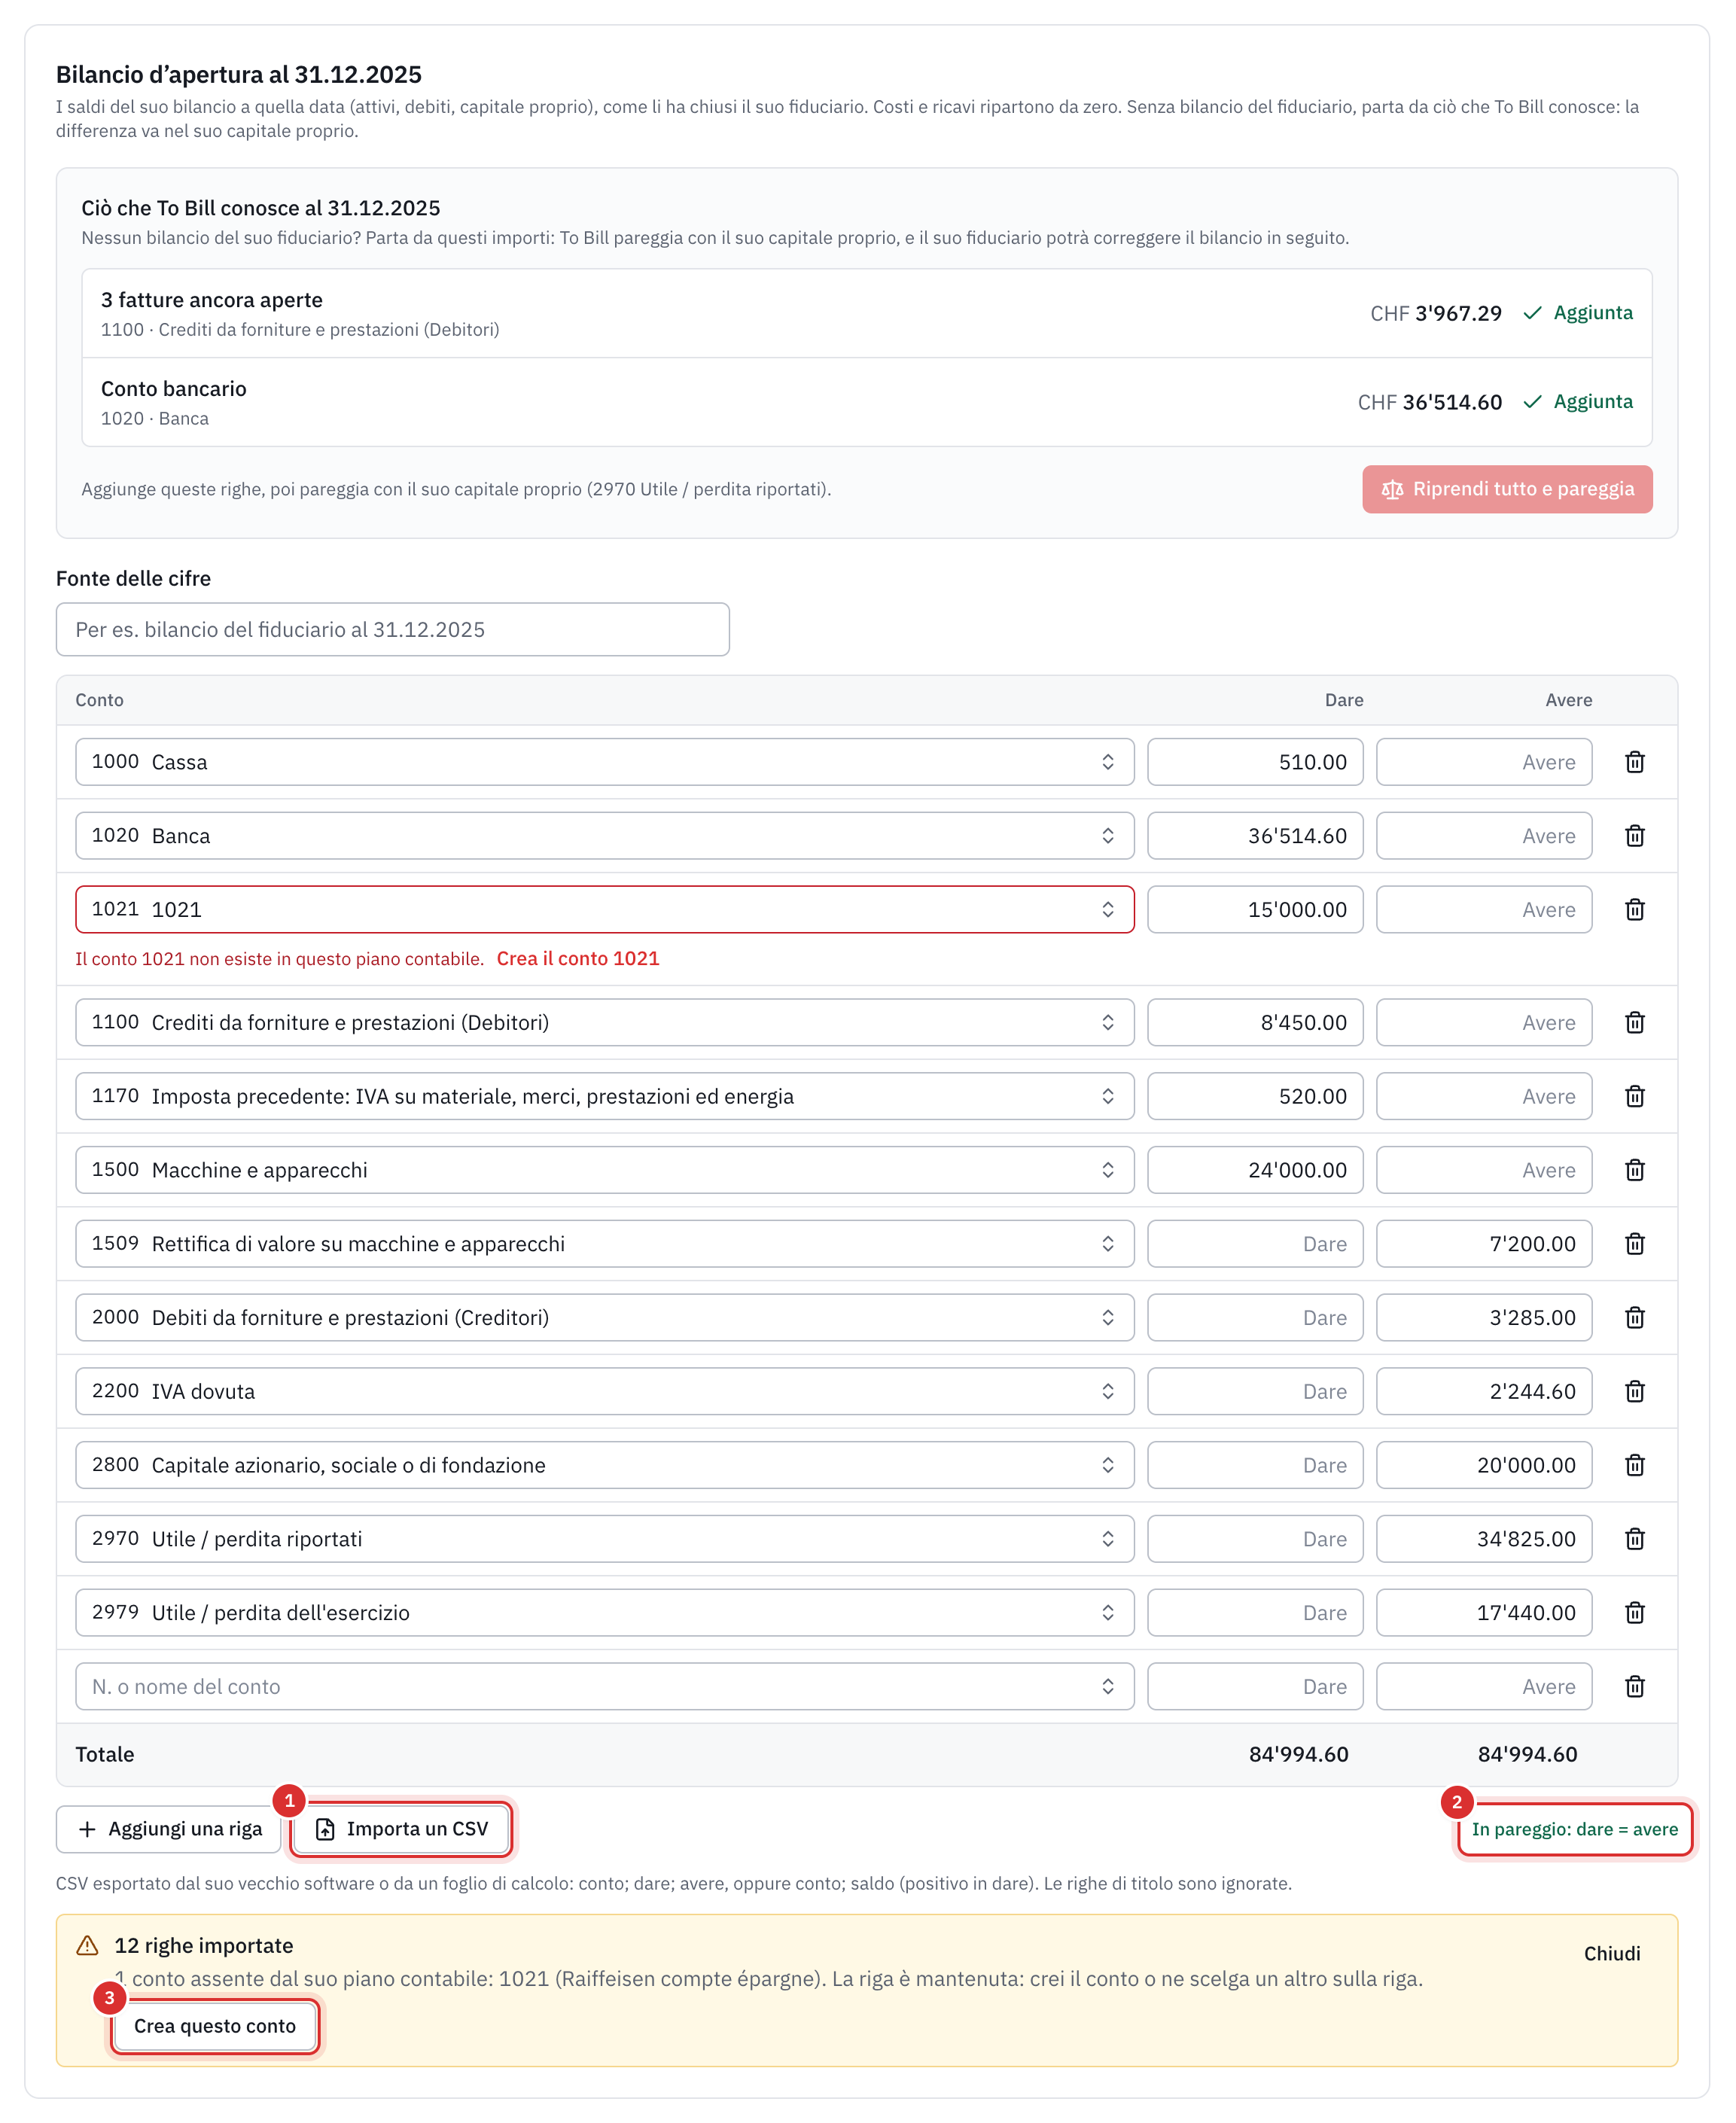Expand the 1021 account selector
Viewport: 1736px width, 2123px height.
coord(604,910)
